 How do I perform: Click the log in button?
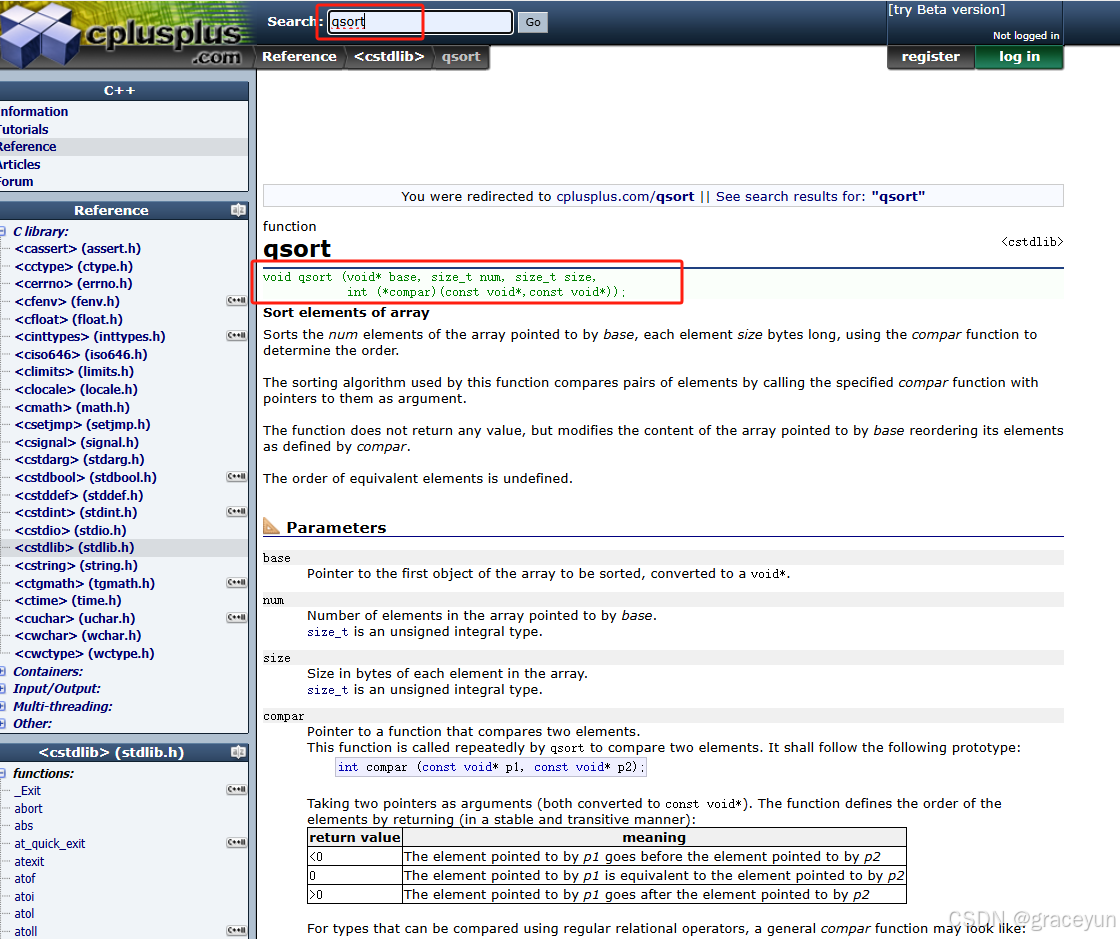coord(1019,56)
